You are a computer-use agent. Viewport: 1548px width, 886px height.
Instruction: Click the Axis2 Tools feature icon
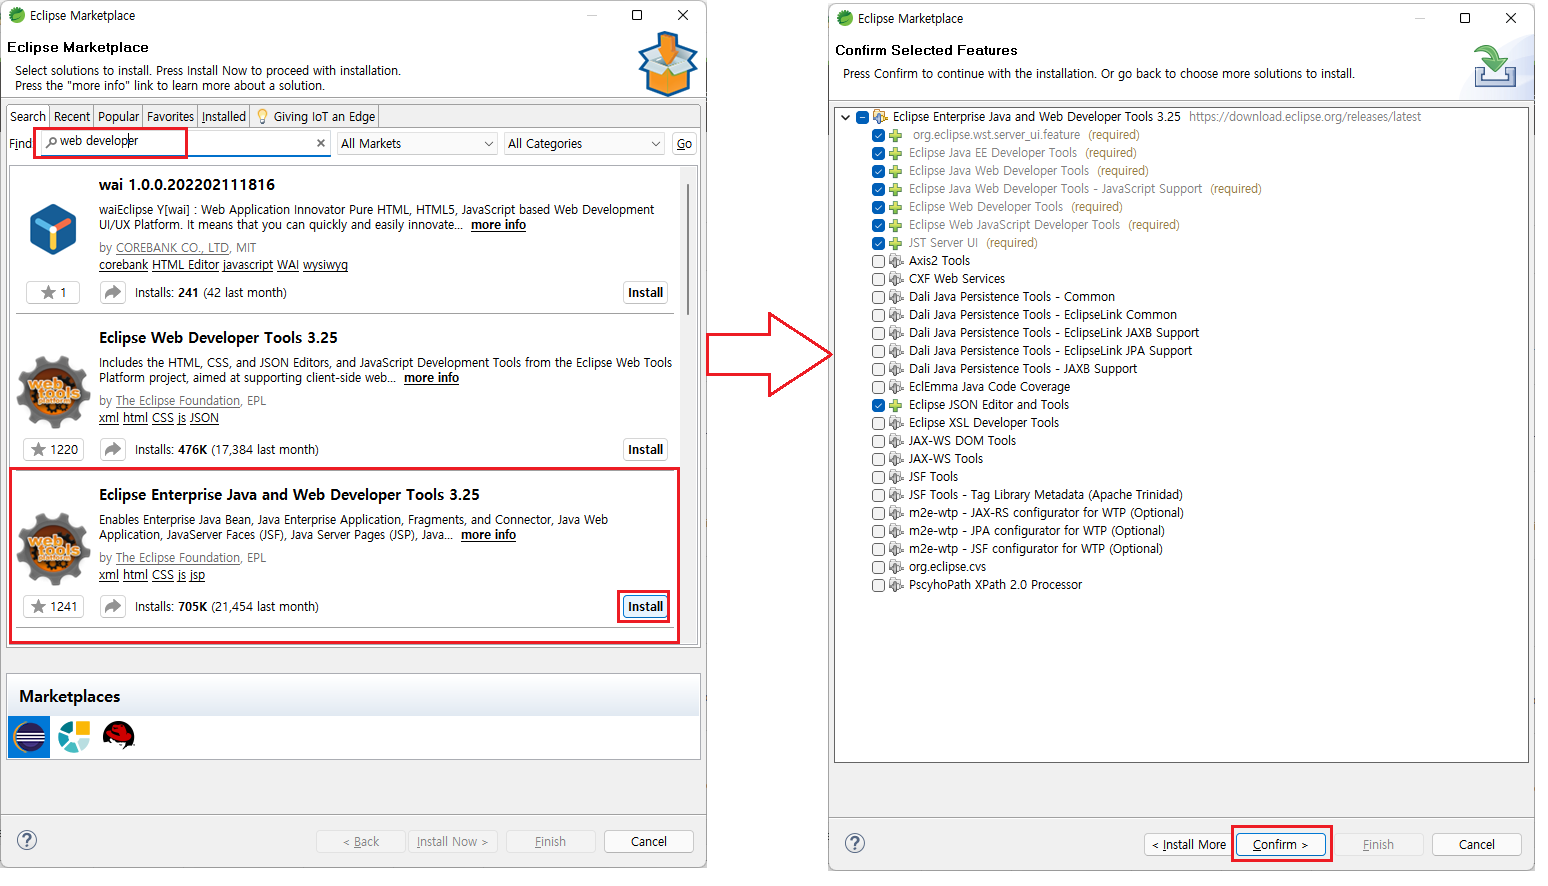click(896, 261)
